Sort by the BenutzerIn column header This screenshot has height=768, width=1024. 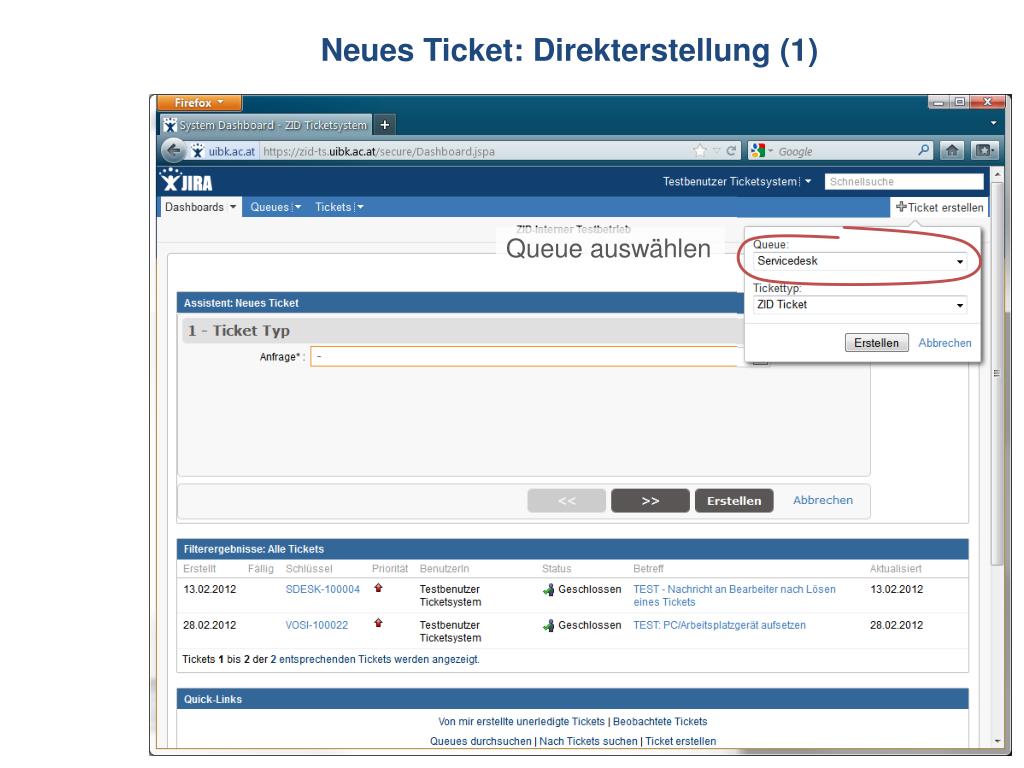point(444,569)
